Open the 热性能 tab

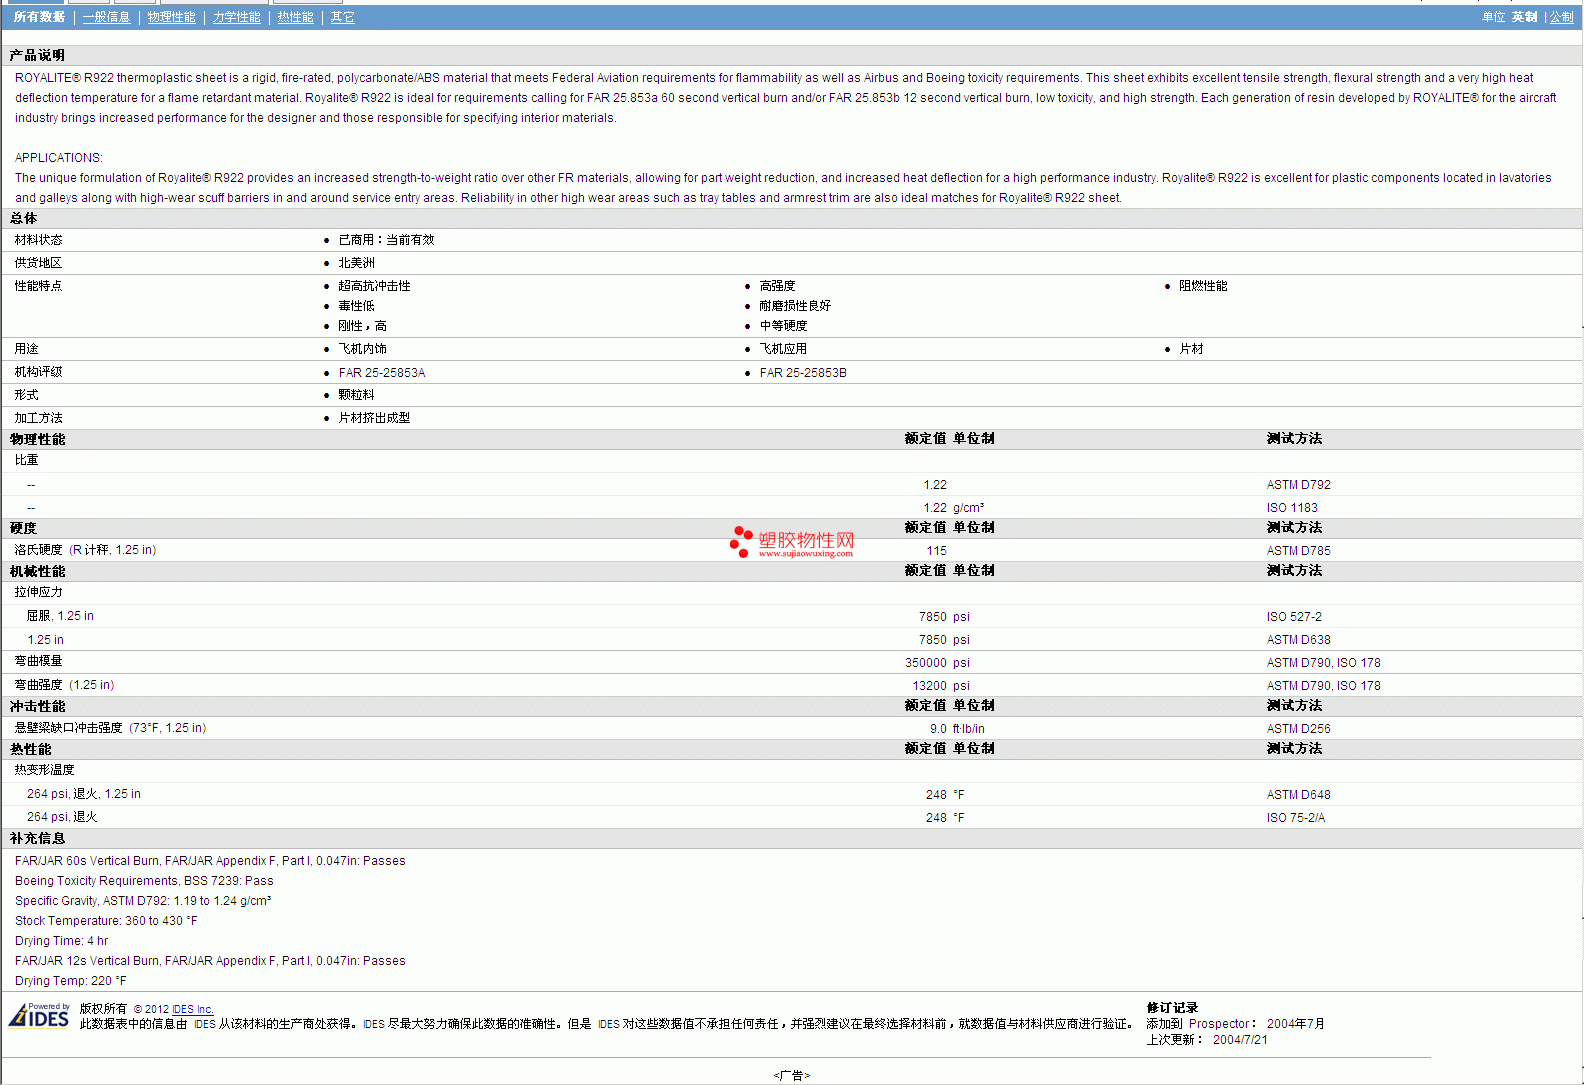point(295,17)
